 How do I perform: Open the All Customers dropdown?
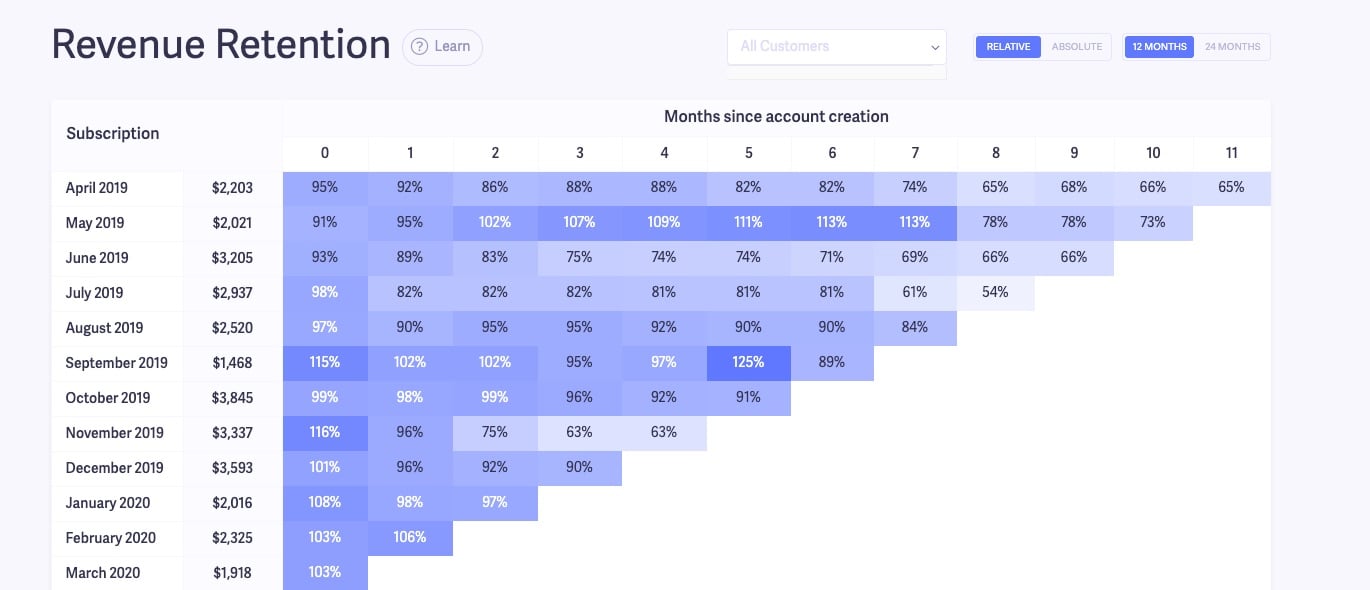(836, 46)
